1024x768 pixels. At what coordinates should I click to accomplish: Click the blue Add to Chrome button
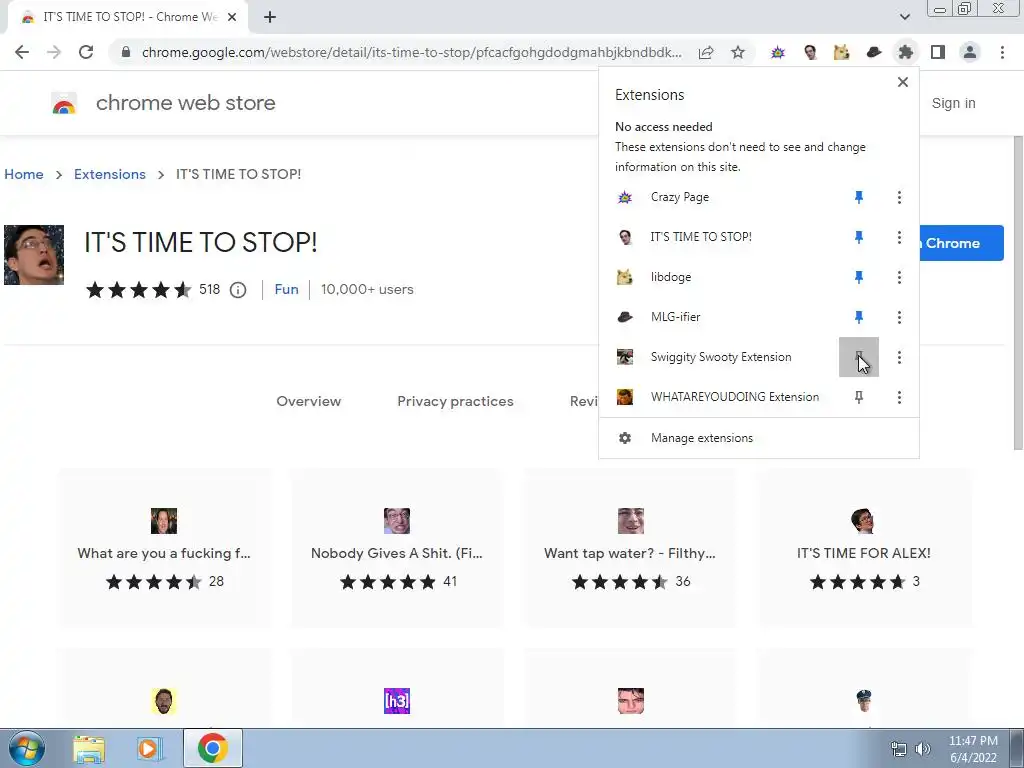pos(961,243)
